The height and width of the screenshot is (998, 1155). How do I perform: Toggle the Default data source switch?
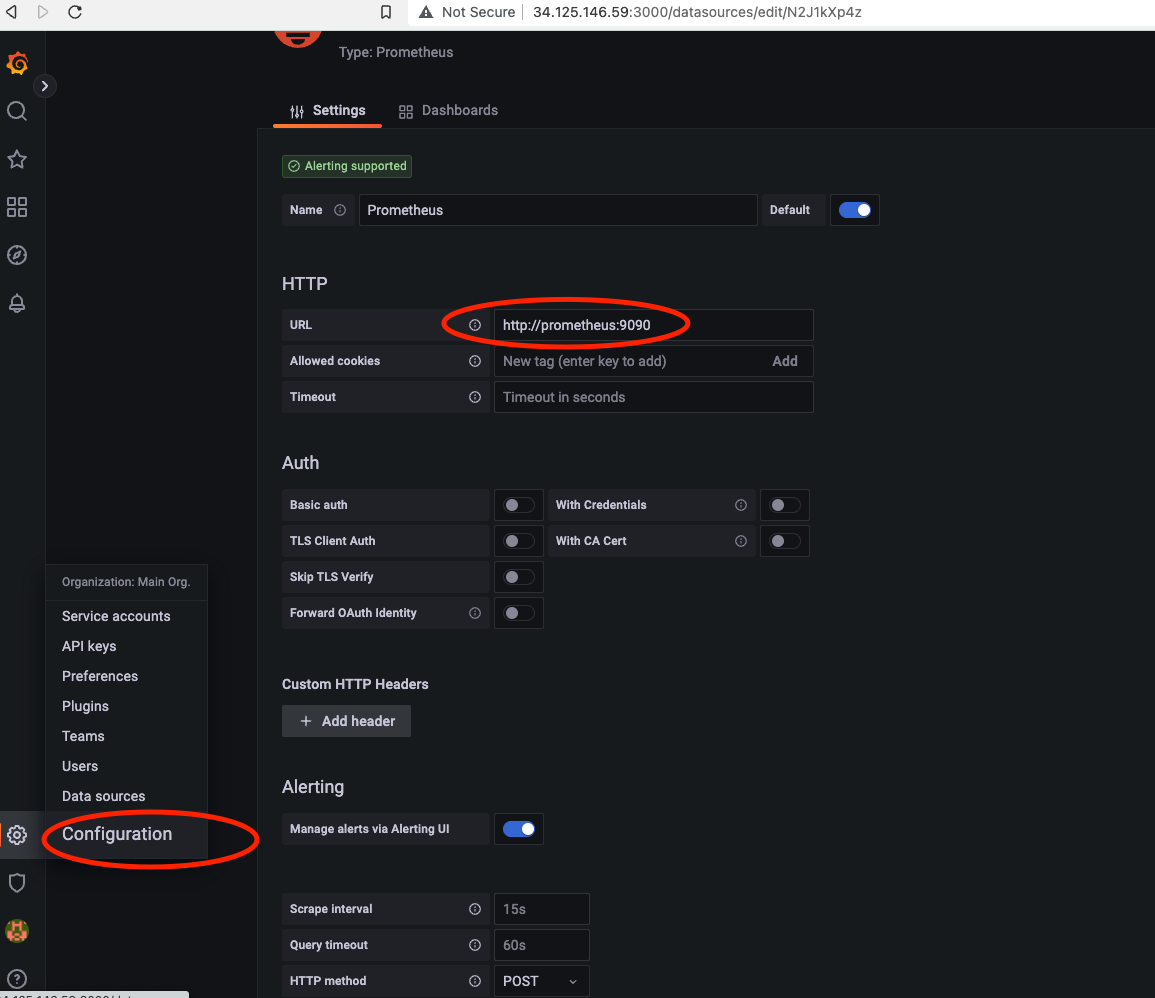coord(855,210)
